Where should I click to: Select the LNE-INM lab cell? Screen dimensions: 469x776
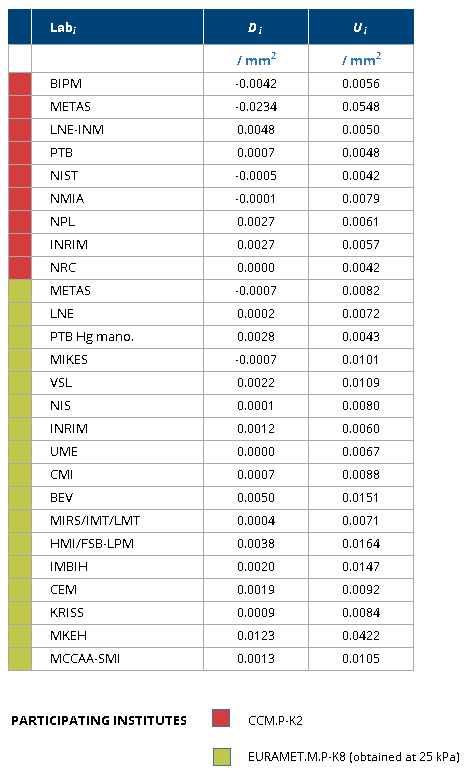(x=117, y=130)
